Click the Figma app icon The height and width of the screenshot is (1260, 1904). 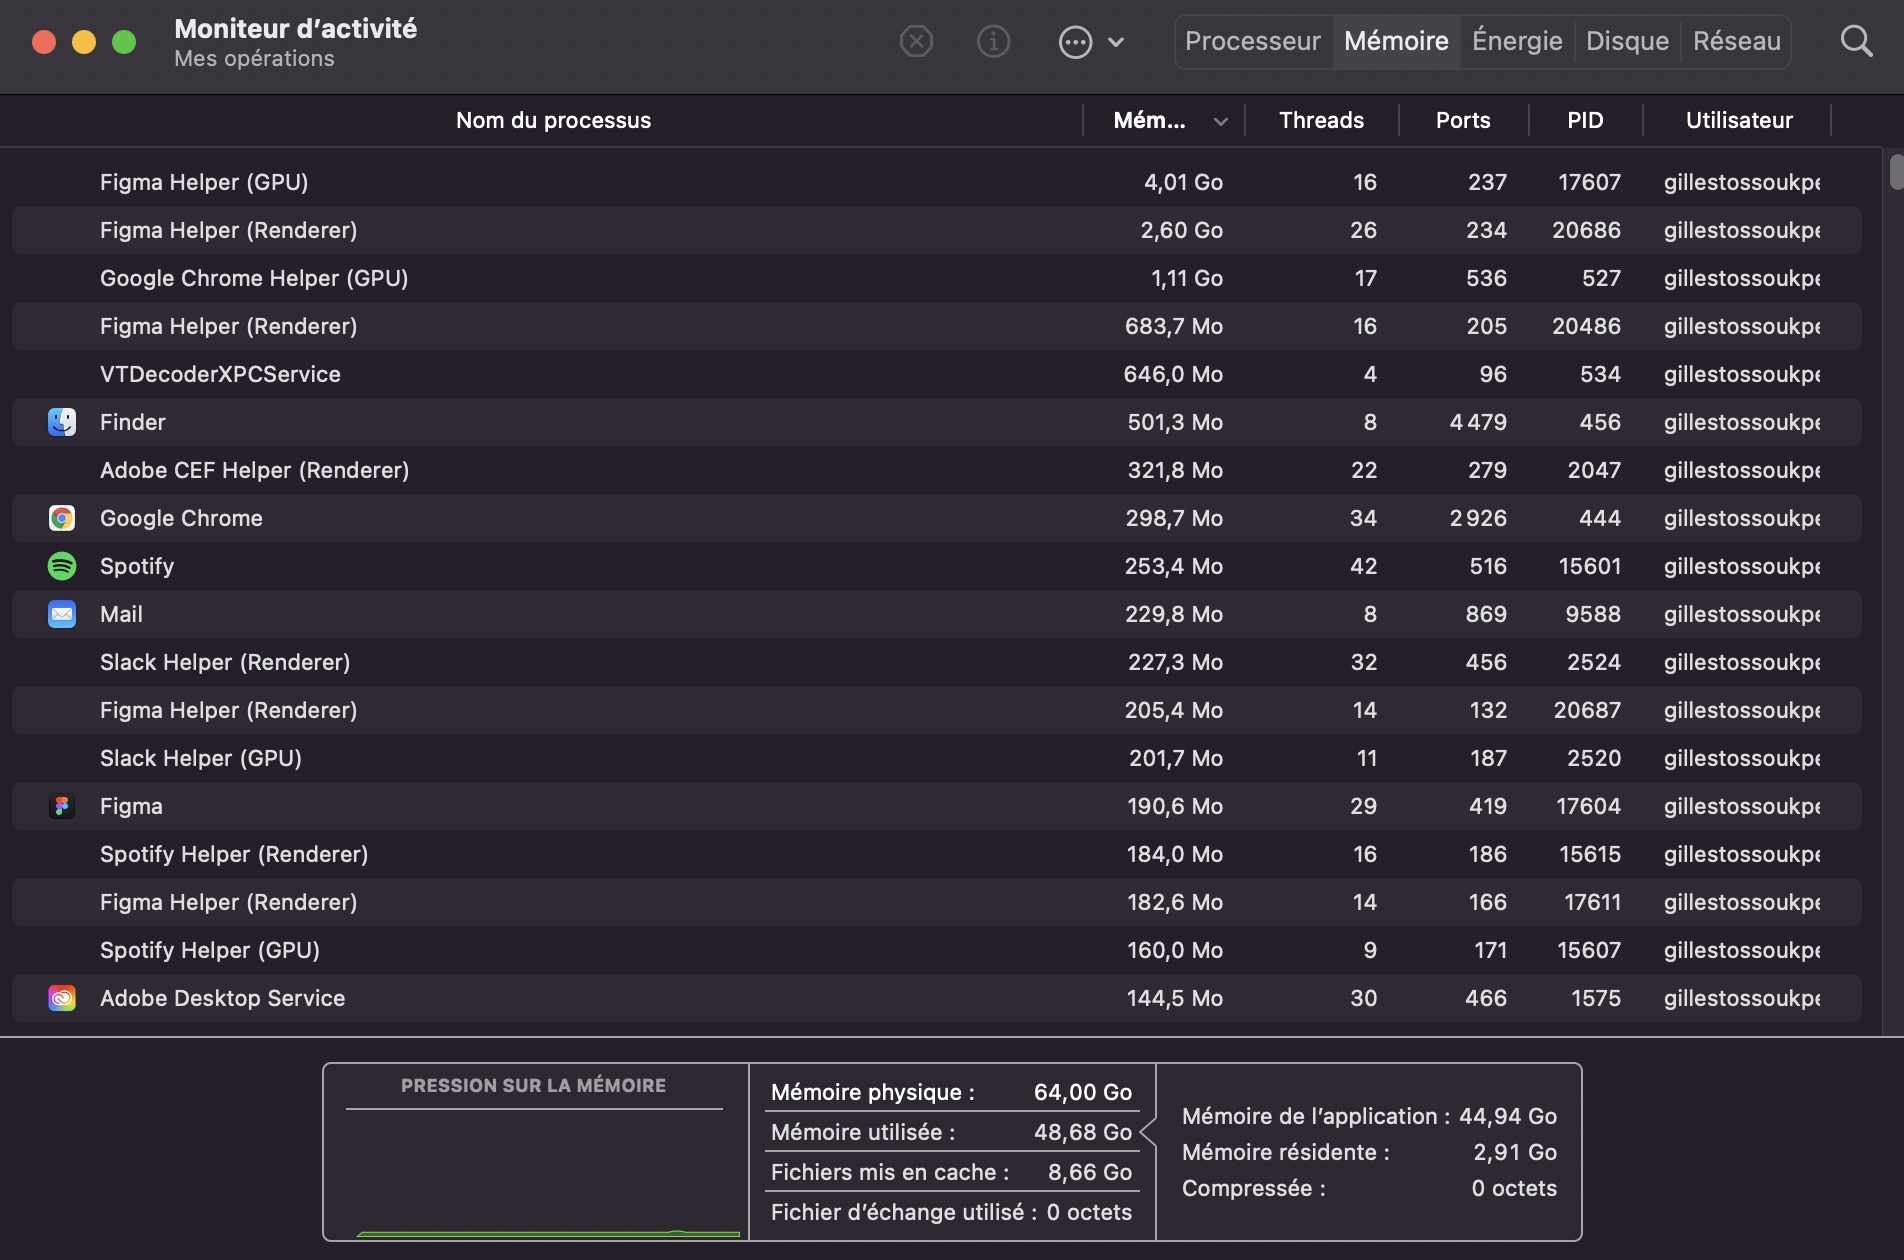point(62,806)
